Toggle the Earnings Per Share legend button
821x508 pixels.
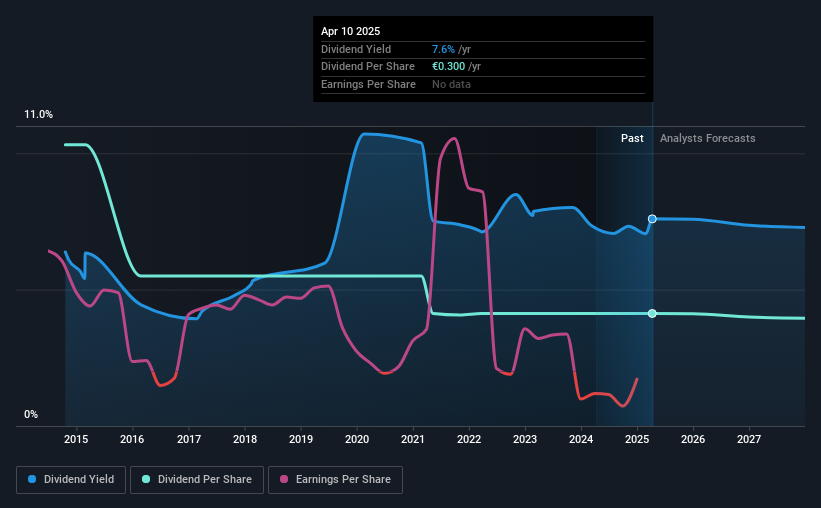pyautogui.click(x=335, y=480)
